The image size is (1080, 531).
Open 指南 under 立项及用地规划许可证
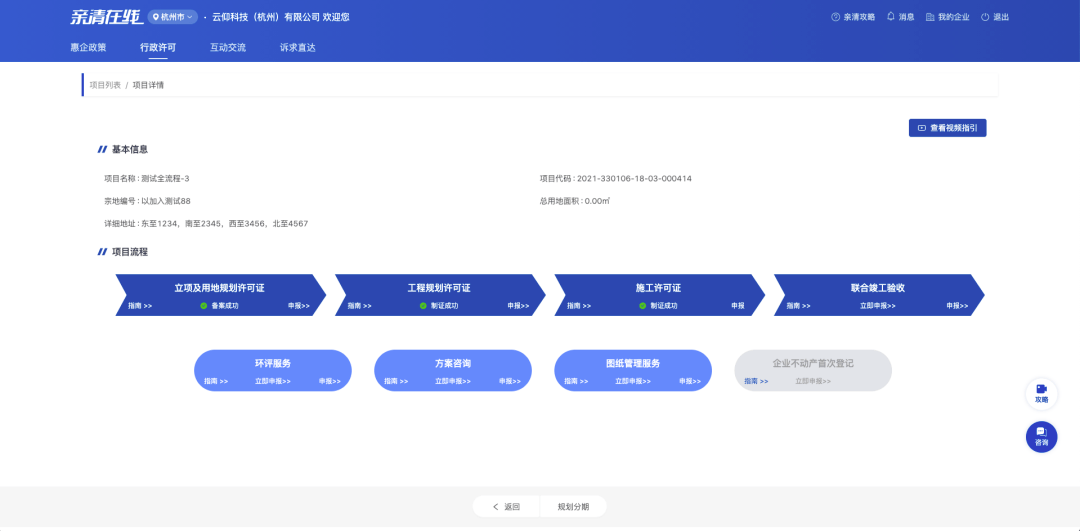(140, 305)
